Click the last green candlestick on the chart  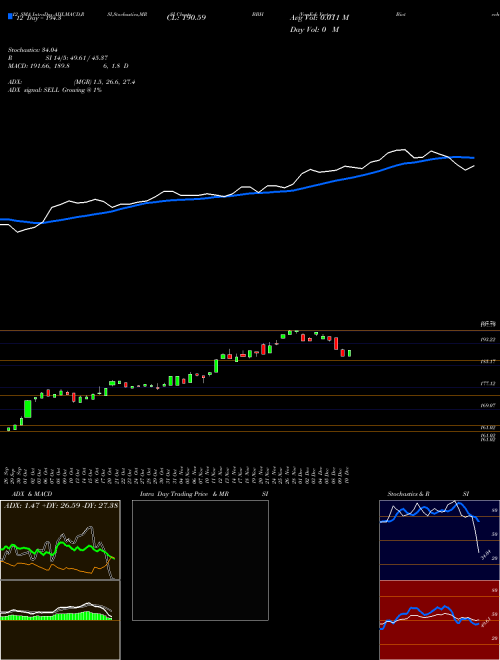coord(349,353)
